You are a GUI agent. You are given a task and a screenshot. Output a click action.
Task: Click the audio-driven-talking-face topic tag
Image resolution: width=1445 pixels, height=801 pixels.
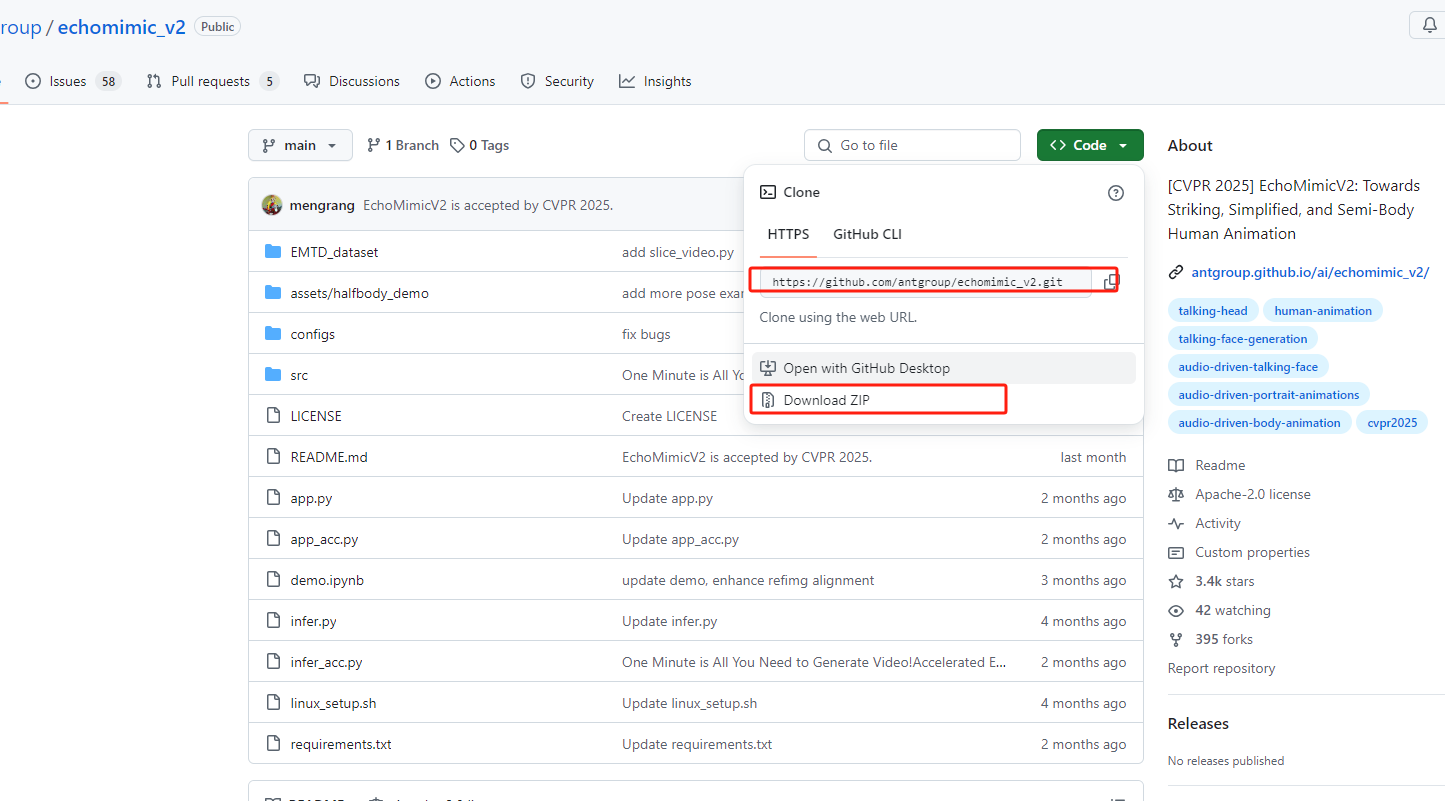tap(1248, 367)
